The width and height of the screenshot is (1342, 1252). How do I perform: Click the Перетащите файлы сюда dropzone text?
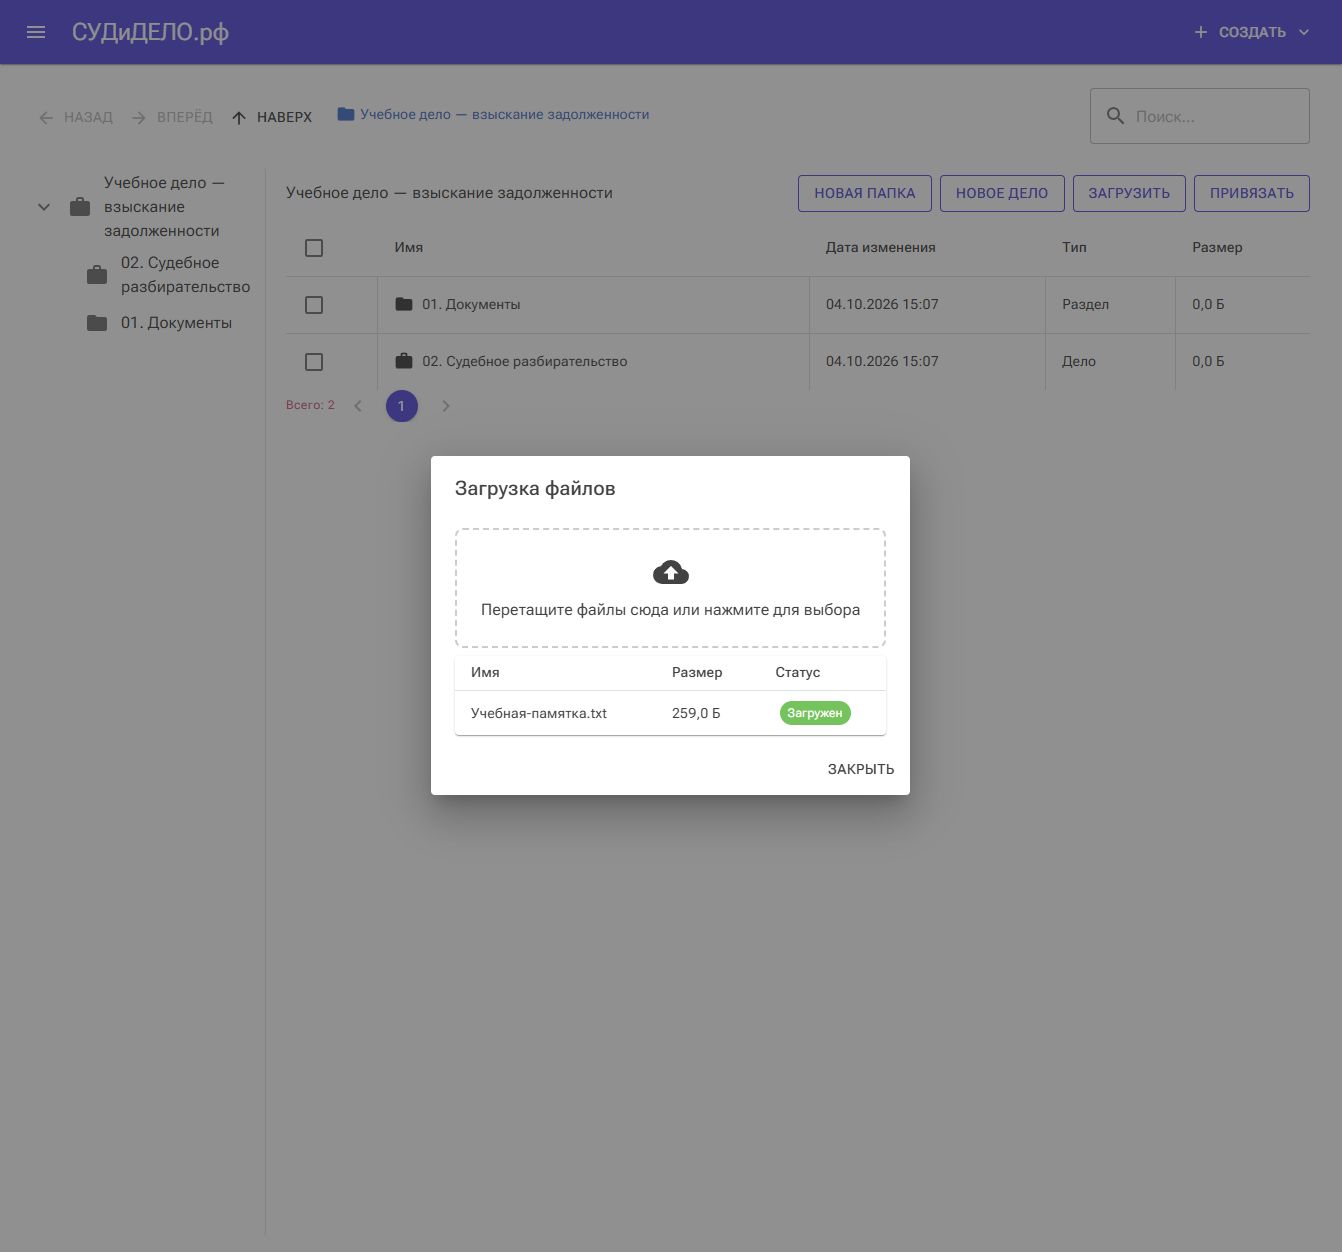(670, 610)
